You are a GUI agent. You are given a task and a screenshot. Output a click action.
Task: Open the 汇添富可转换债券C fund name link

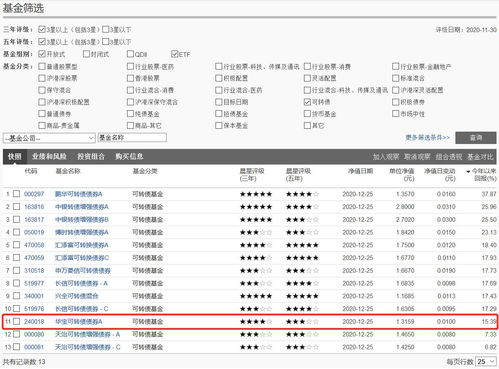[82, 258]
